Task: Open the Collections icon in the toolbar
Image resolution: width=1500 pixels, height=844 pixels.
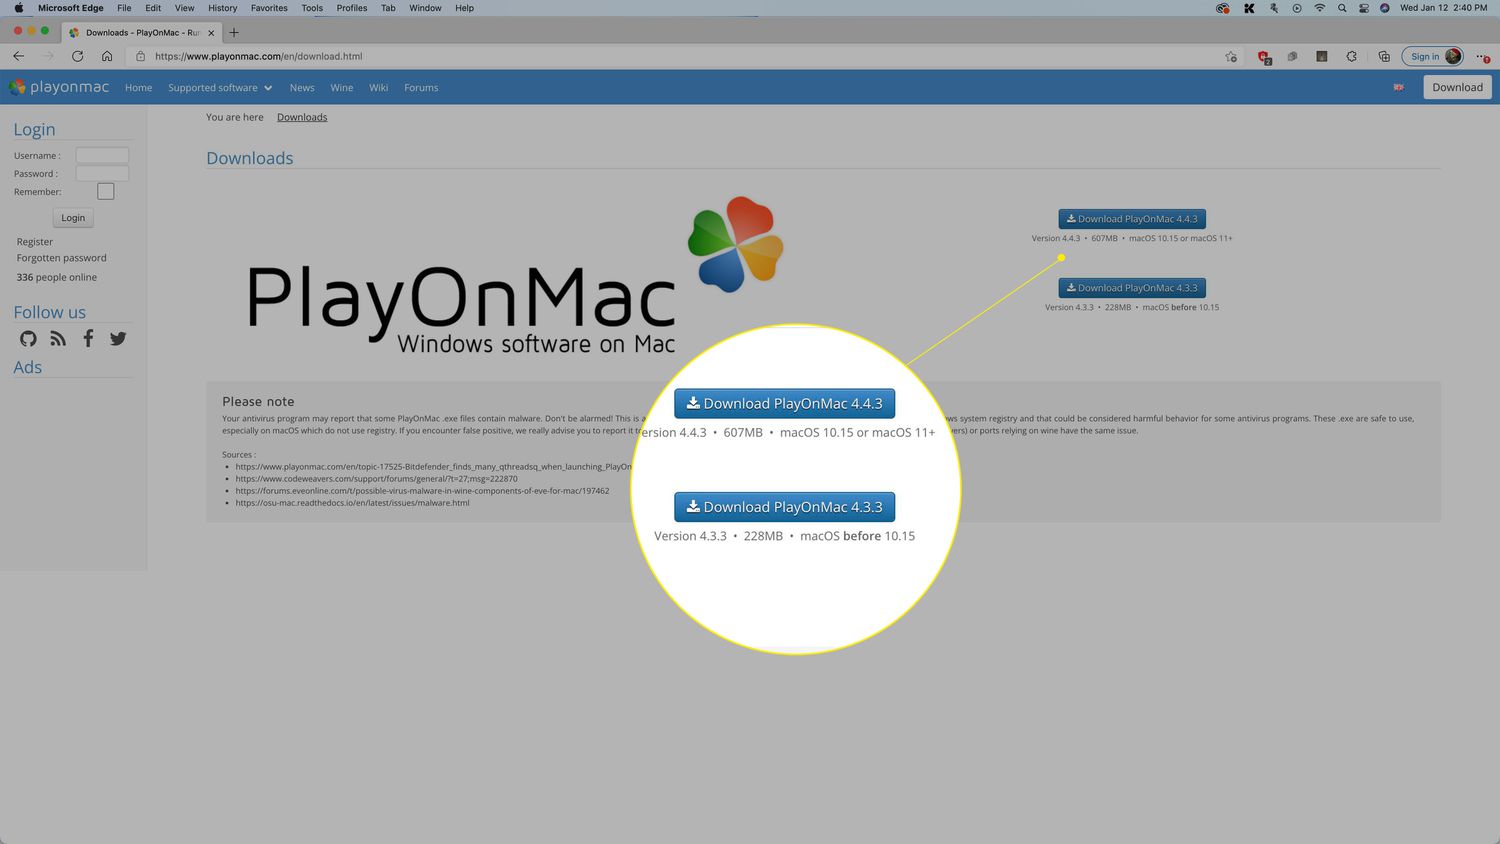Action: [x=1384, y=57]
